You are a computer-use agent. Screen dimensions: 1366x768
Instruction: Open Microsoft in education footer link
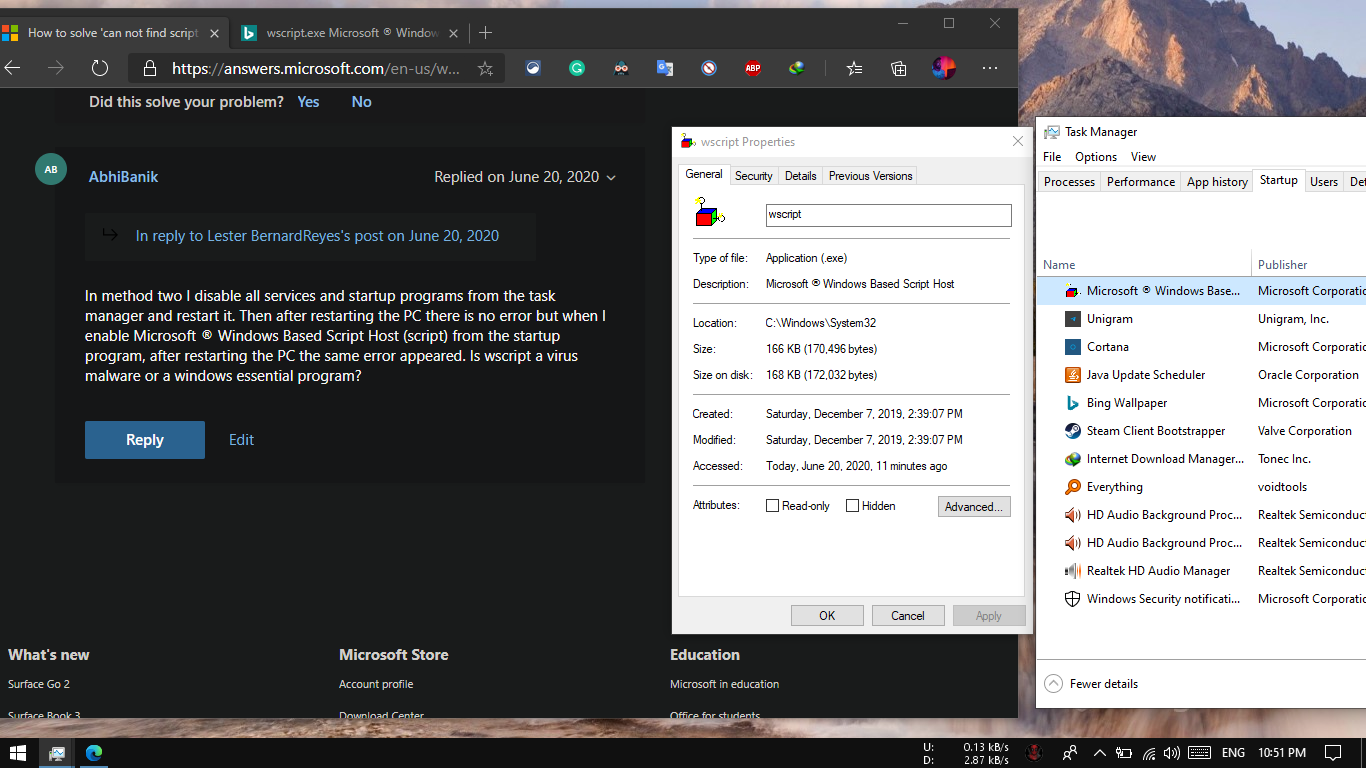click(x=724, y=684)
